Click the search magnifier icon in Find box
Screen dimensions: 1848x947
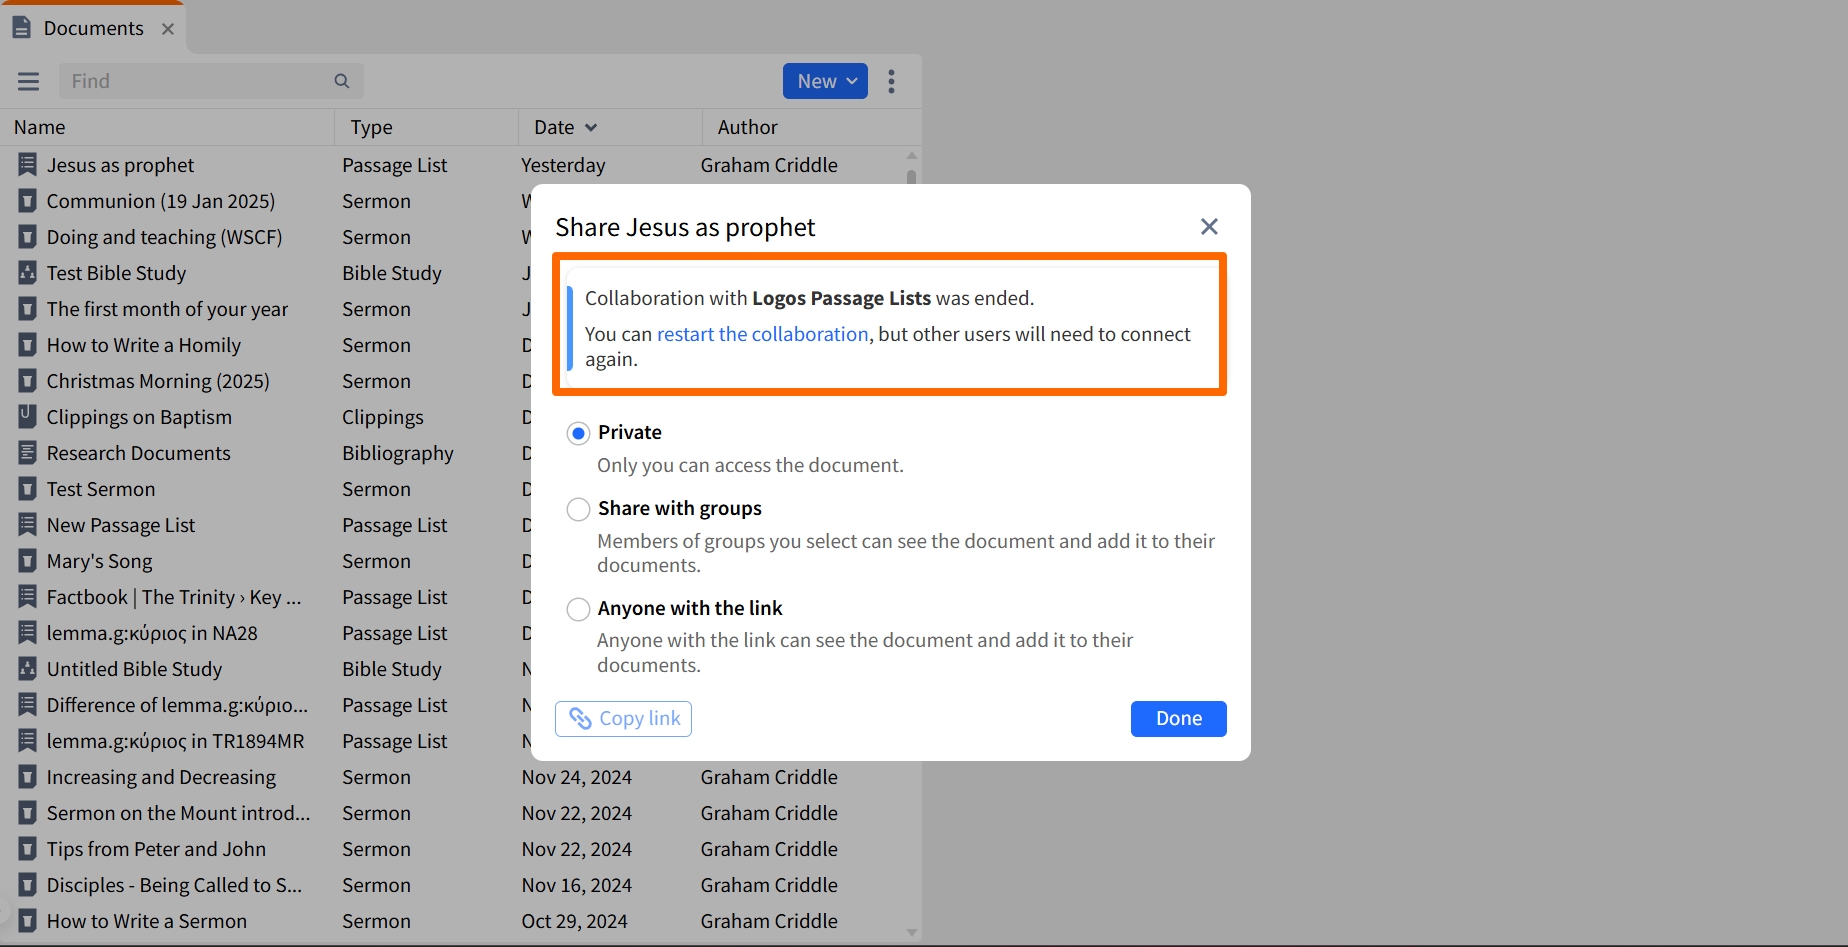pos(342,81)
